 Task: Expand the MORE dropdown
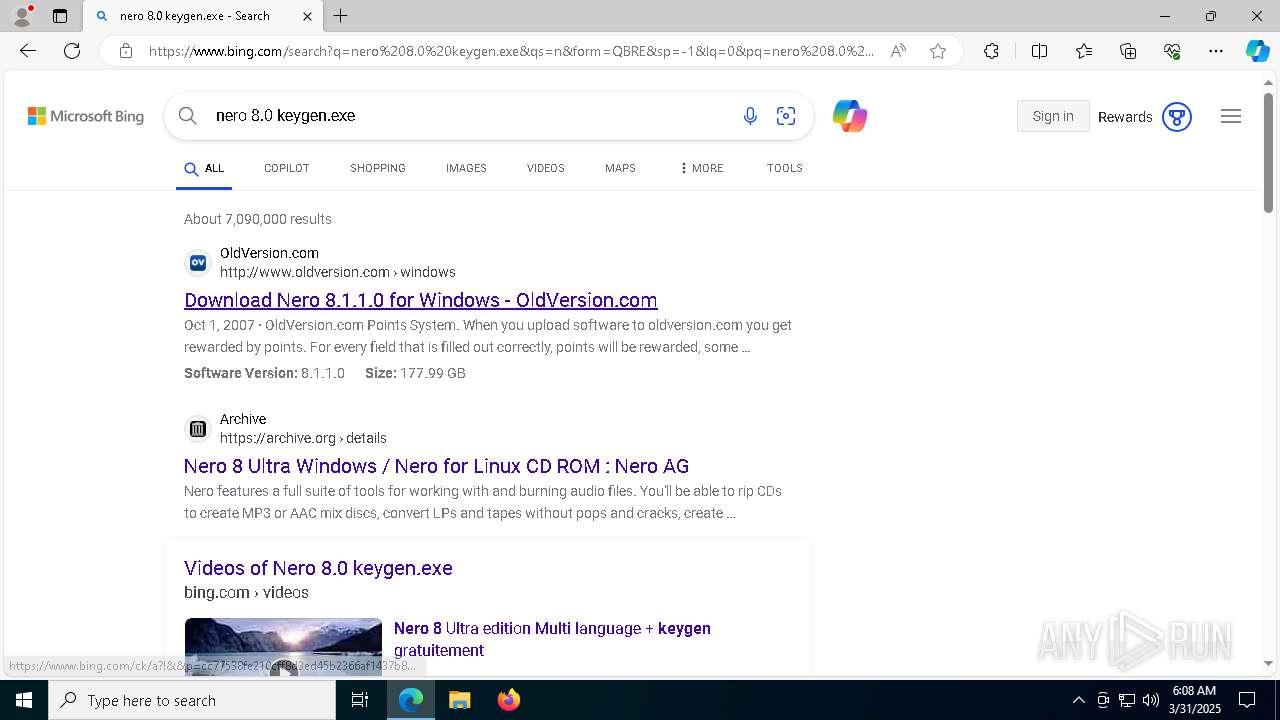701,168
